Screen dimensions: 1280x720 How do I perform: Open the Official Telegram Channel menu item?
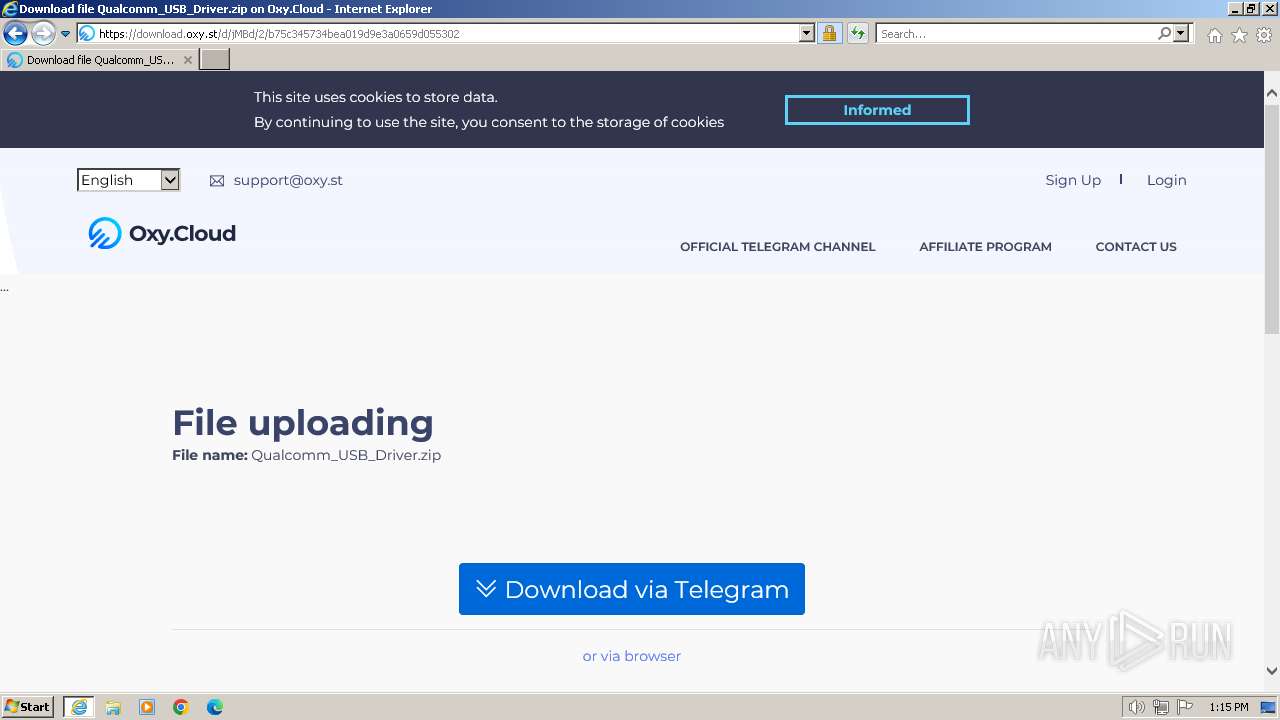(777, 247)
